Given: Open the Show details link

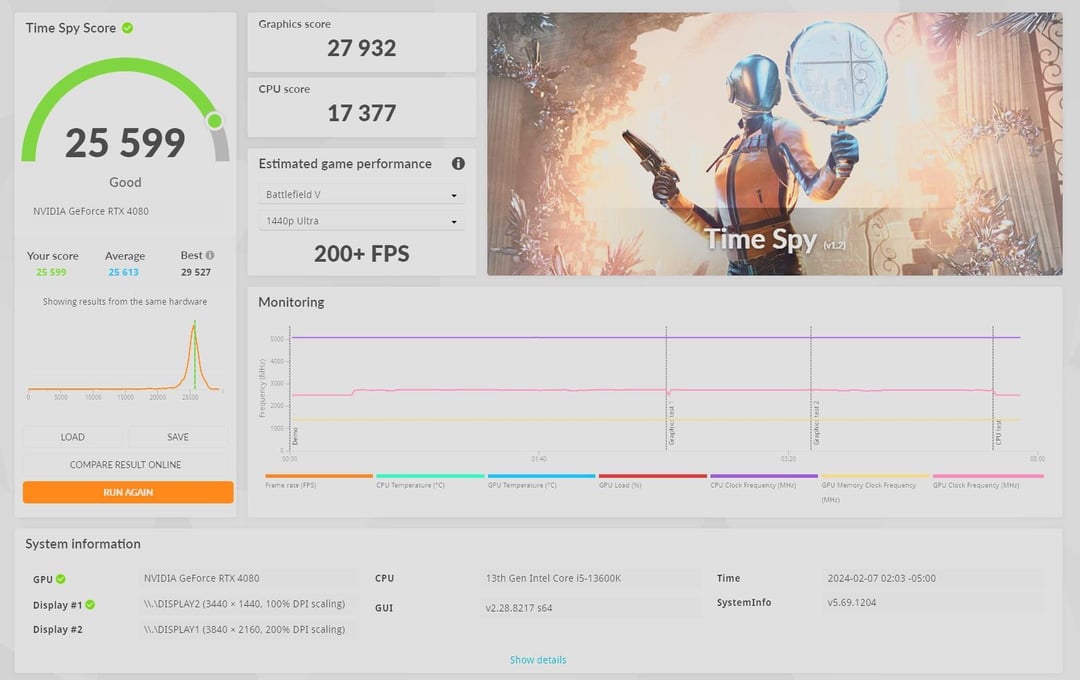Looking at the screenshot, I should coord(538,660).
